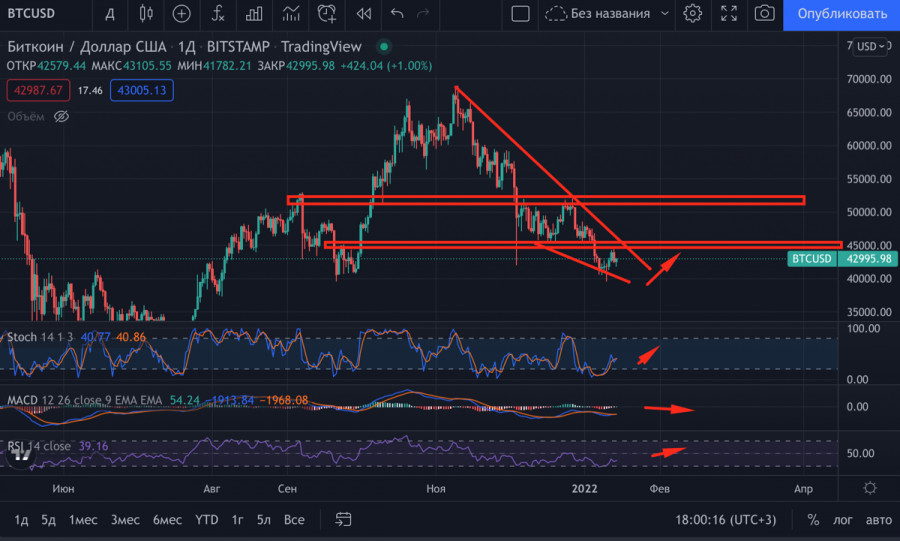900x541 pixels.
Task: Click the Опубликовать button
Action: point(841,14)
